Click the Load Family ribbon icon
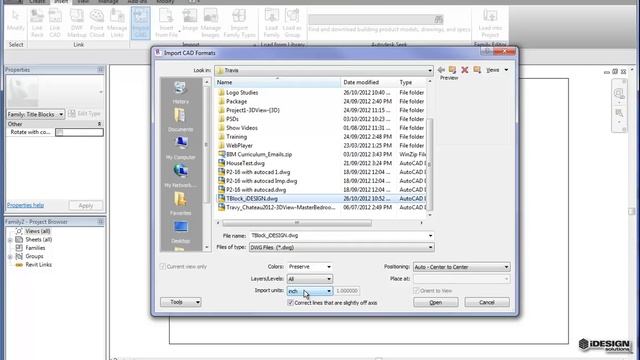This screenshot has height=360, width=640. (x=271, y=23)
